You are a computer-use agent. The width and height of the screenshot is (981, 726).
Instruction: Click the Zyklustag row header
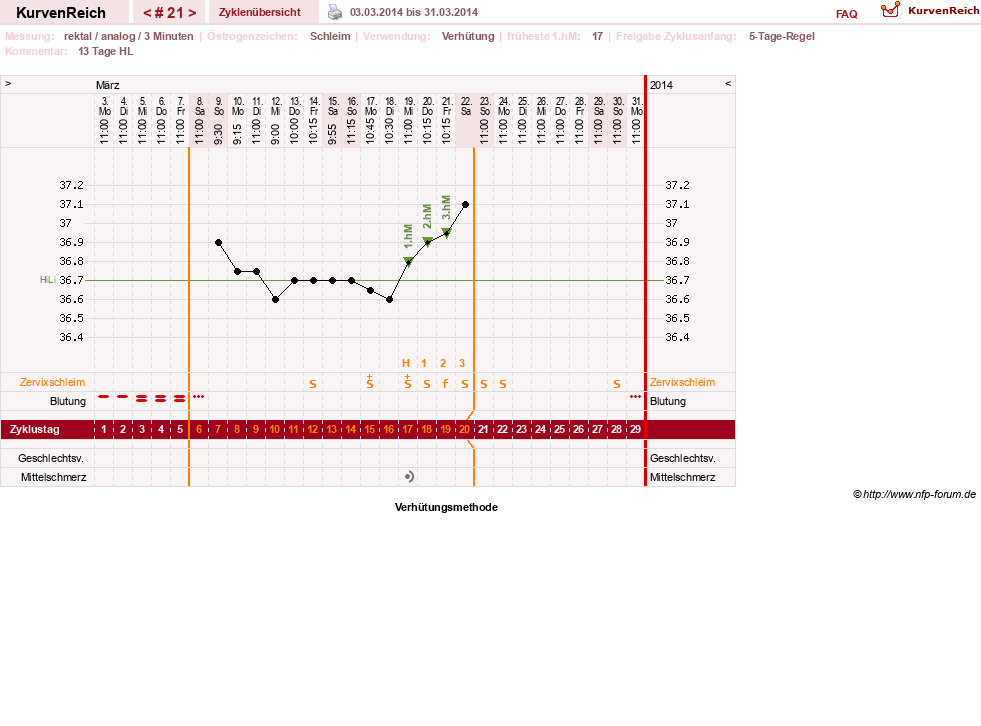(x=34, y=429)
